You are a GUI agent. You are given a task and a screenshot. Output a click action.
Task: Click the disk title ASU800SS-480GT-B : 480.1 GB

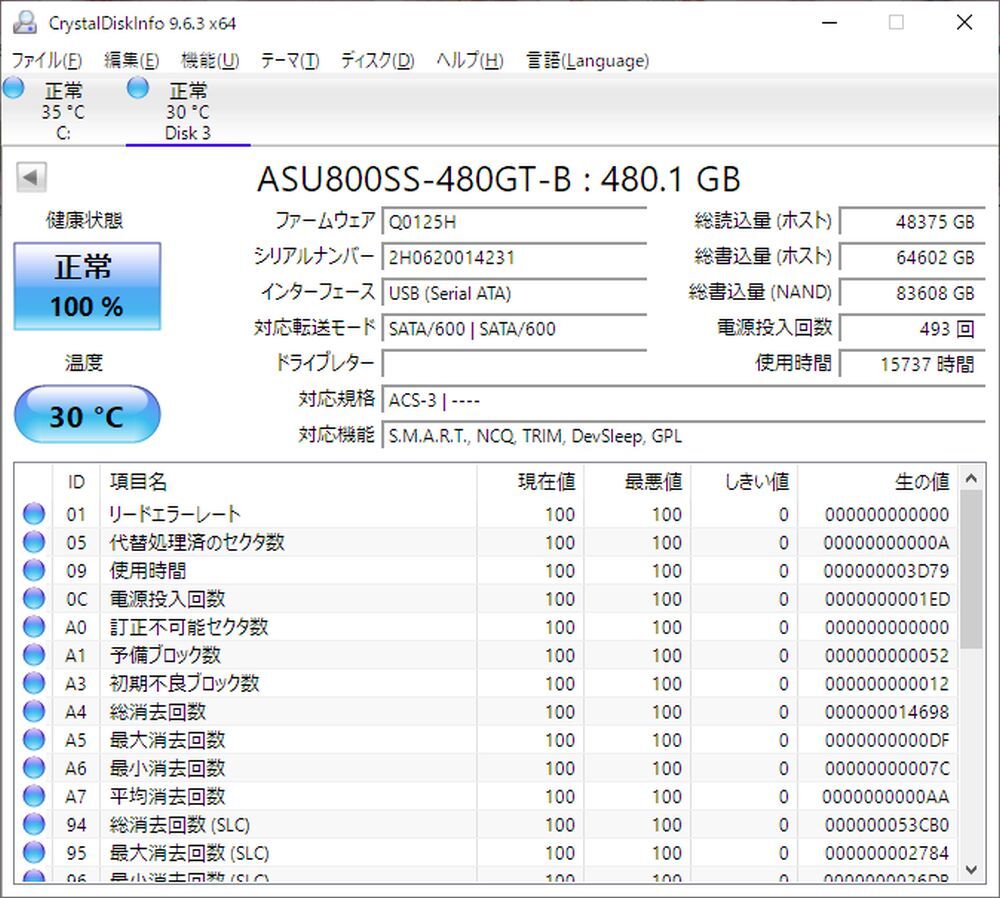[x=499, y=179]
